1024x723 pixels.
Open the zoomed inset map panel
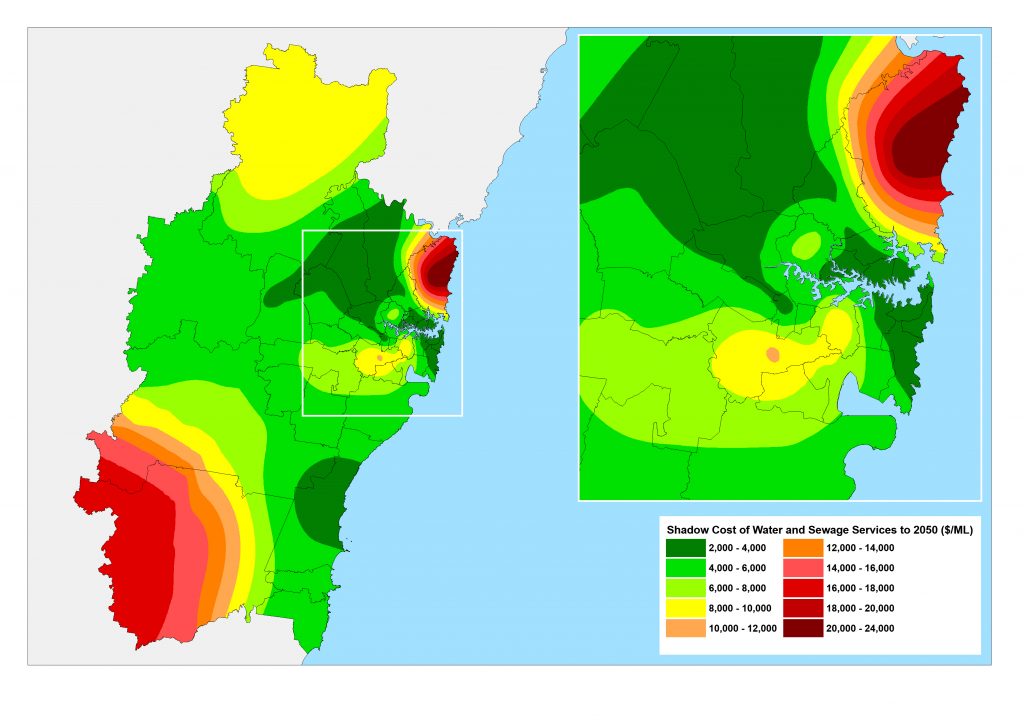point(780,270)
